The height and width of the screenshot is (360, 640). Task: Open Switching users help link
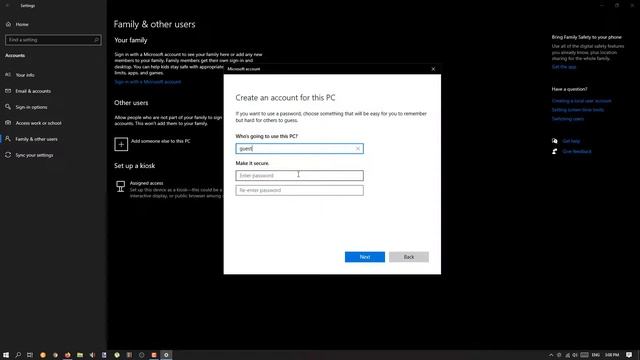(x=568, y=119)
